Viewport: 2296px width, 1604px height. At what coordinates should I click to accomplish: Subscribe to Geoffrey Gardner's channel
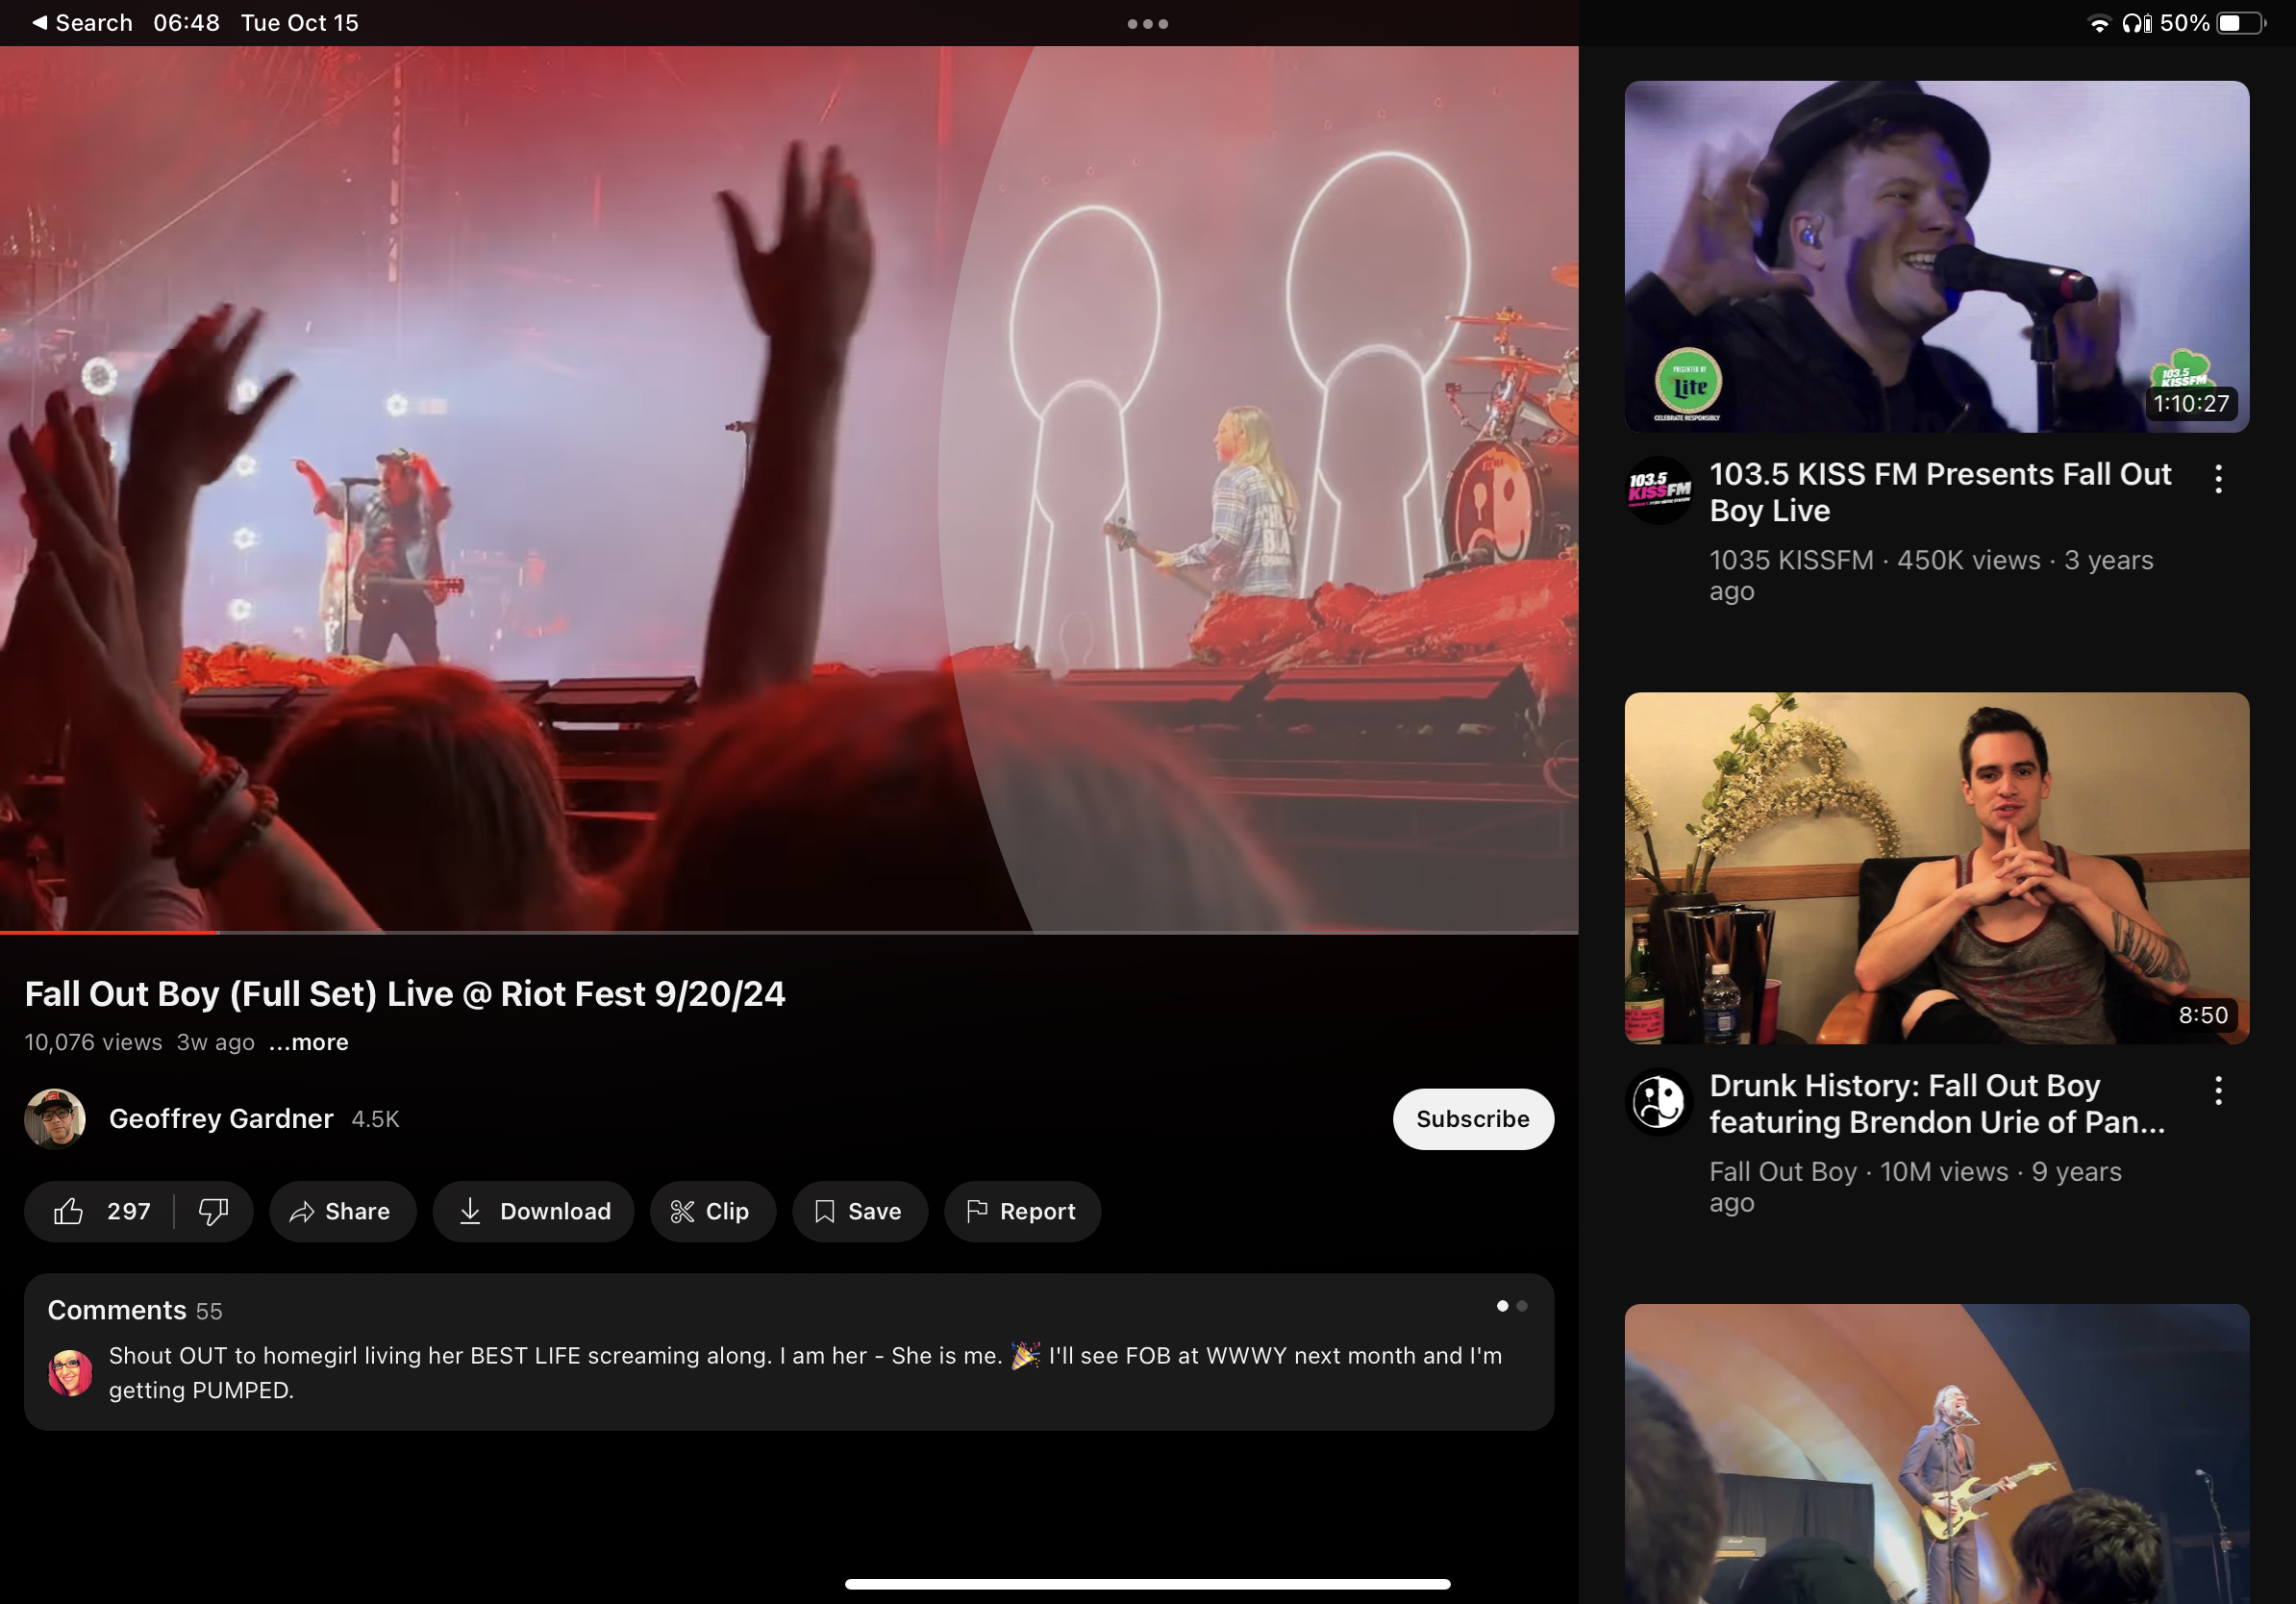point(1473,1119)
